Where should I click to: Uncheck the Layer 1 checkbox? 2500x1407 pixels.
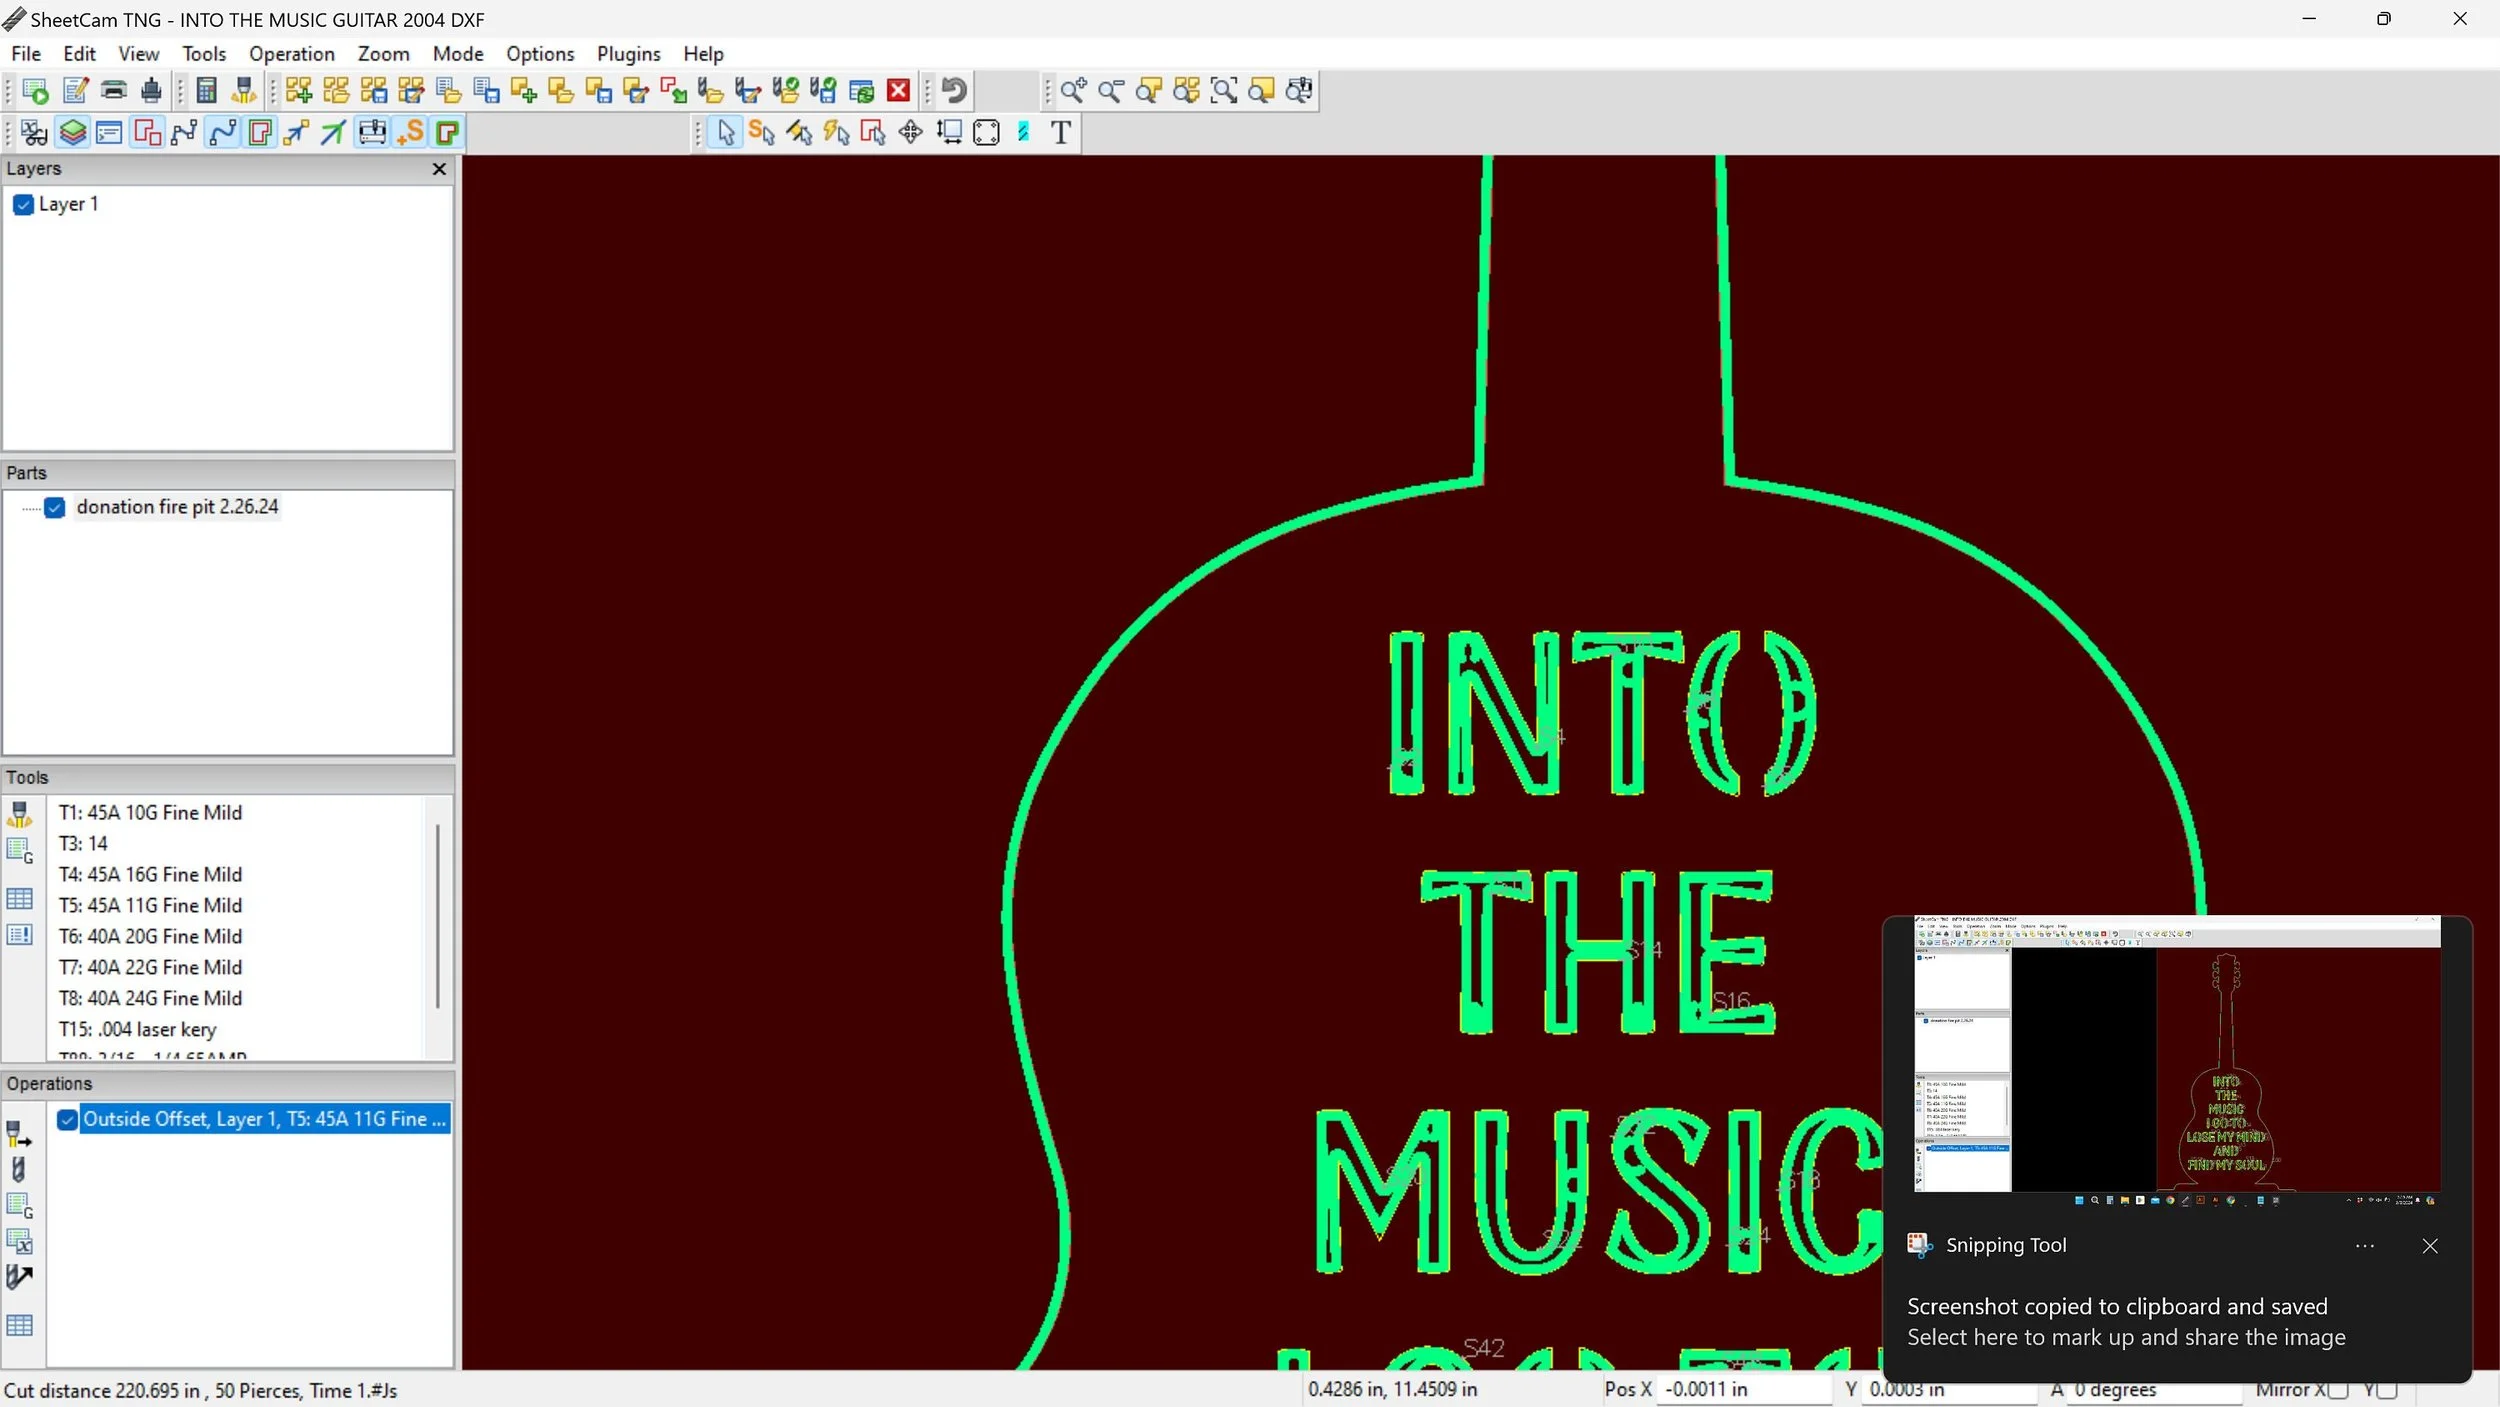pyautogui.click(x=24, y=205)
